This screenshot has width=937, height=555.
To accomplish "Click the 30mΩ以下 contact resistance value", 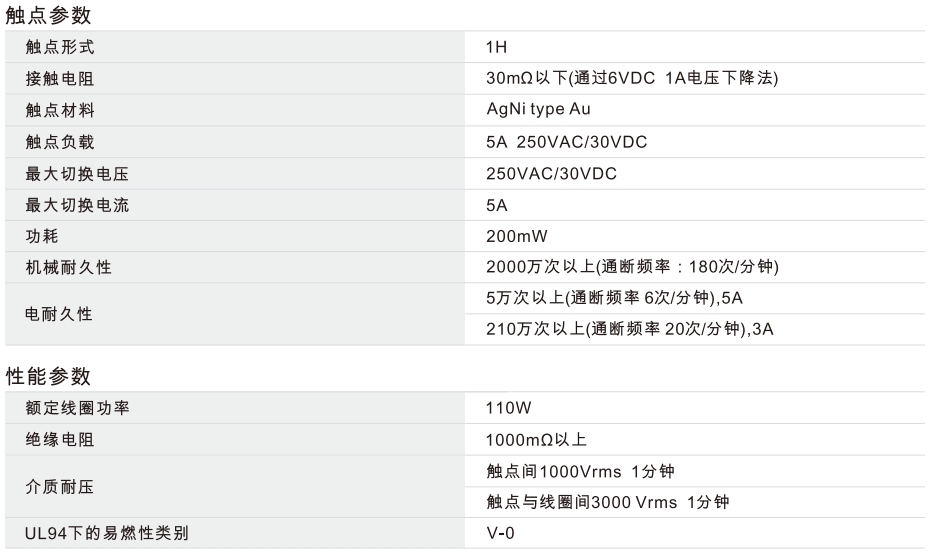I will 631,78.
